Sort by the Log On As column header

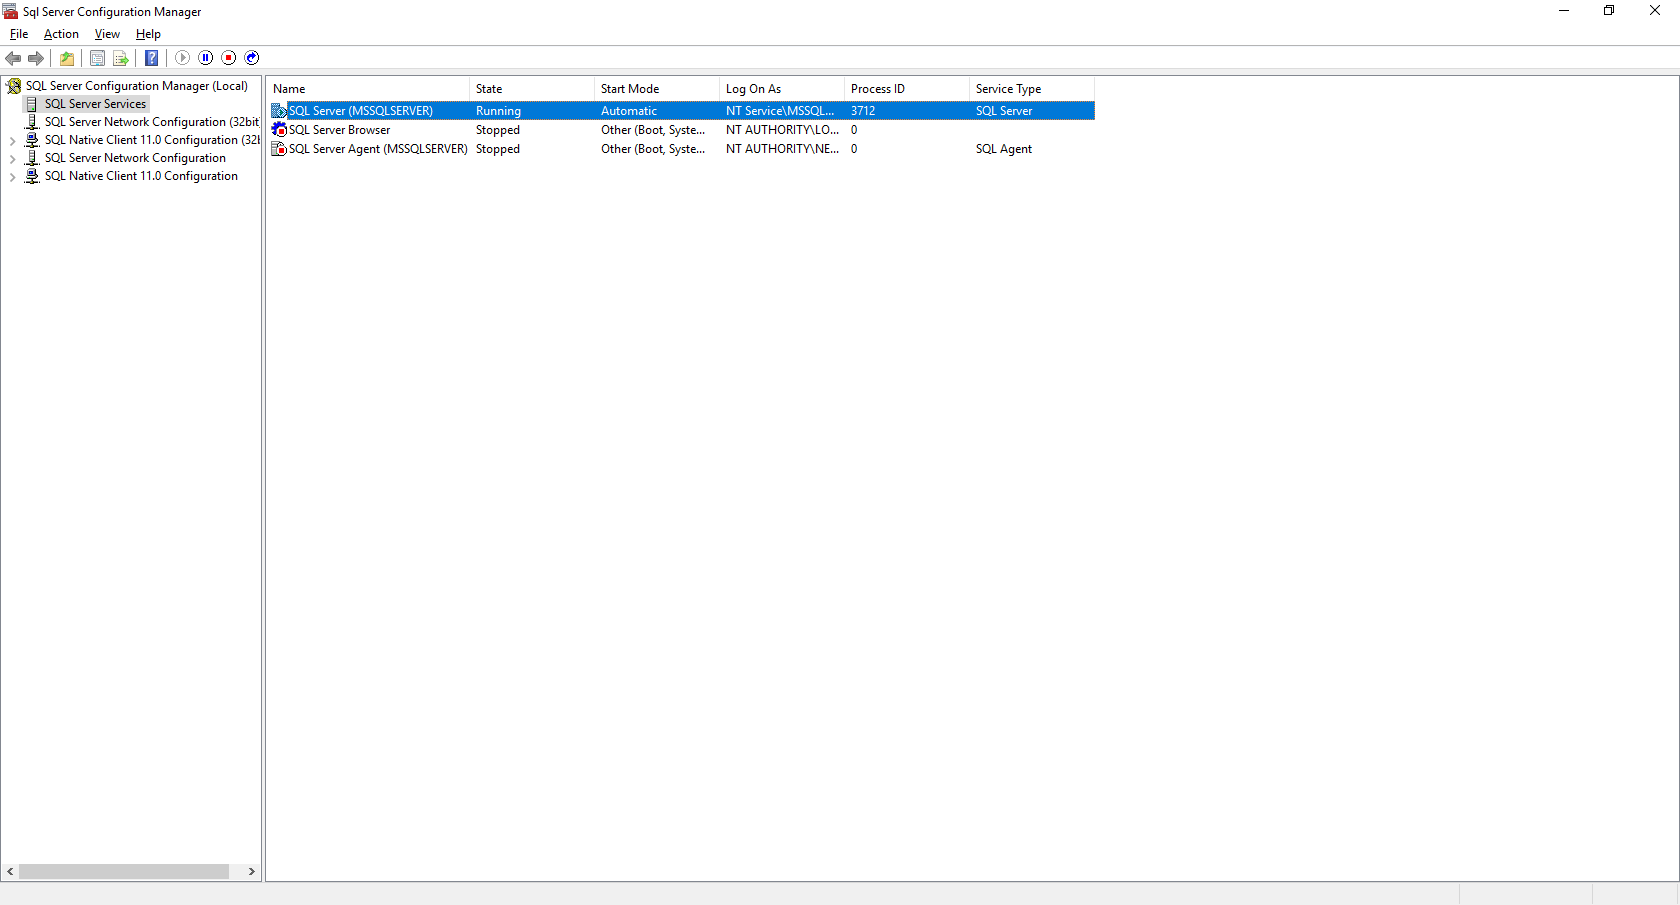(781, 89)
